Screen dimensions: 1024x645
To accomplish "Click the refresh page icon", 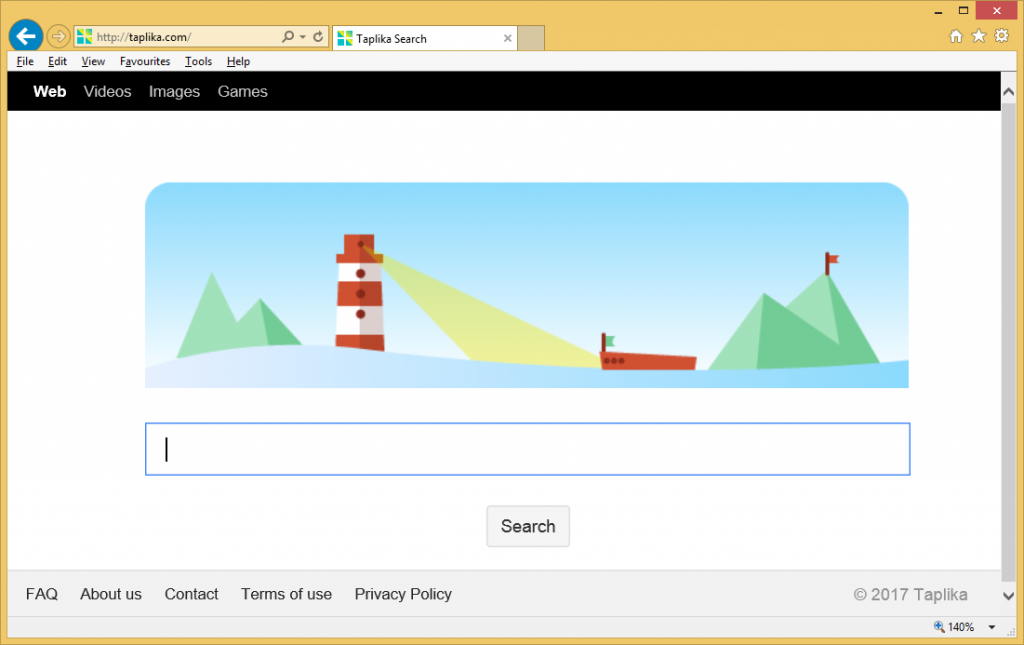I will pyautogui.click(x=318, y=37).
